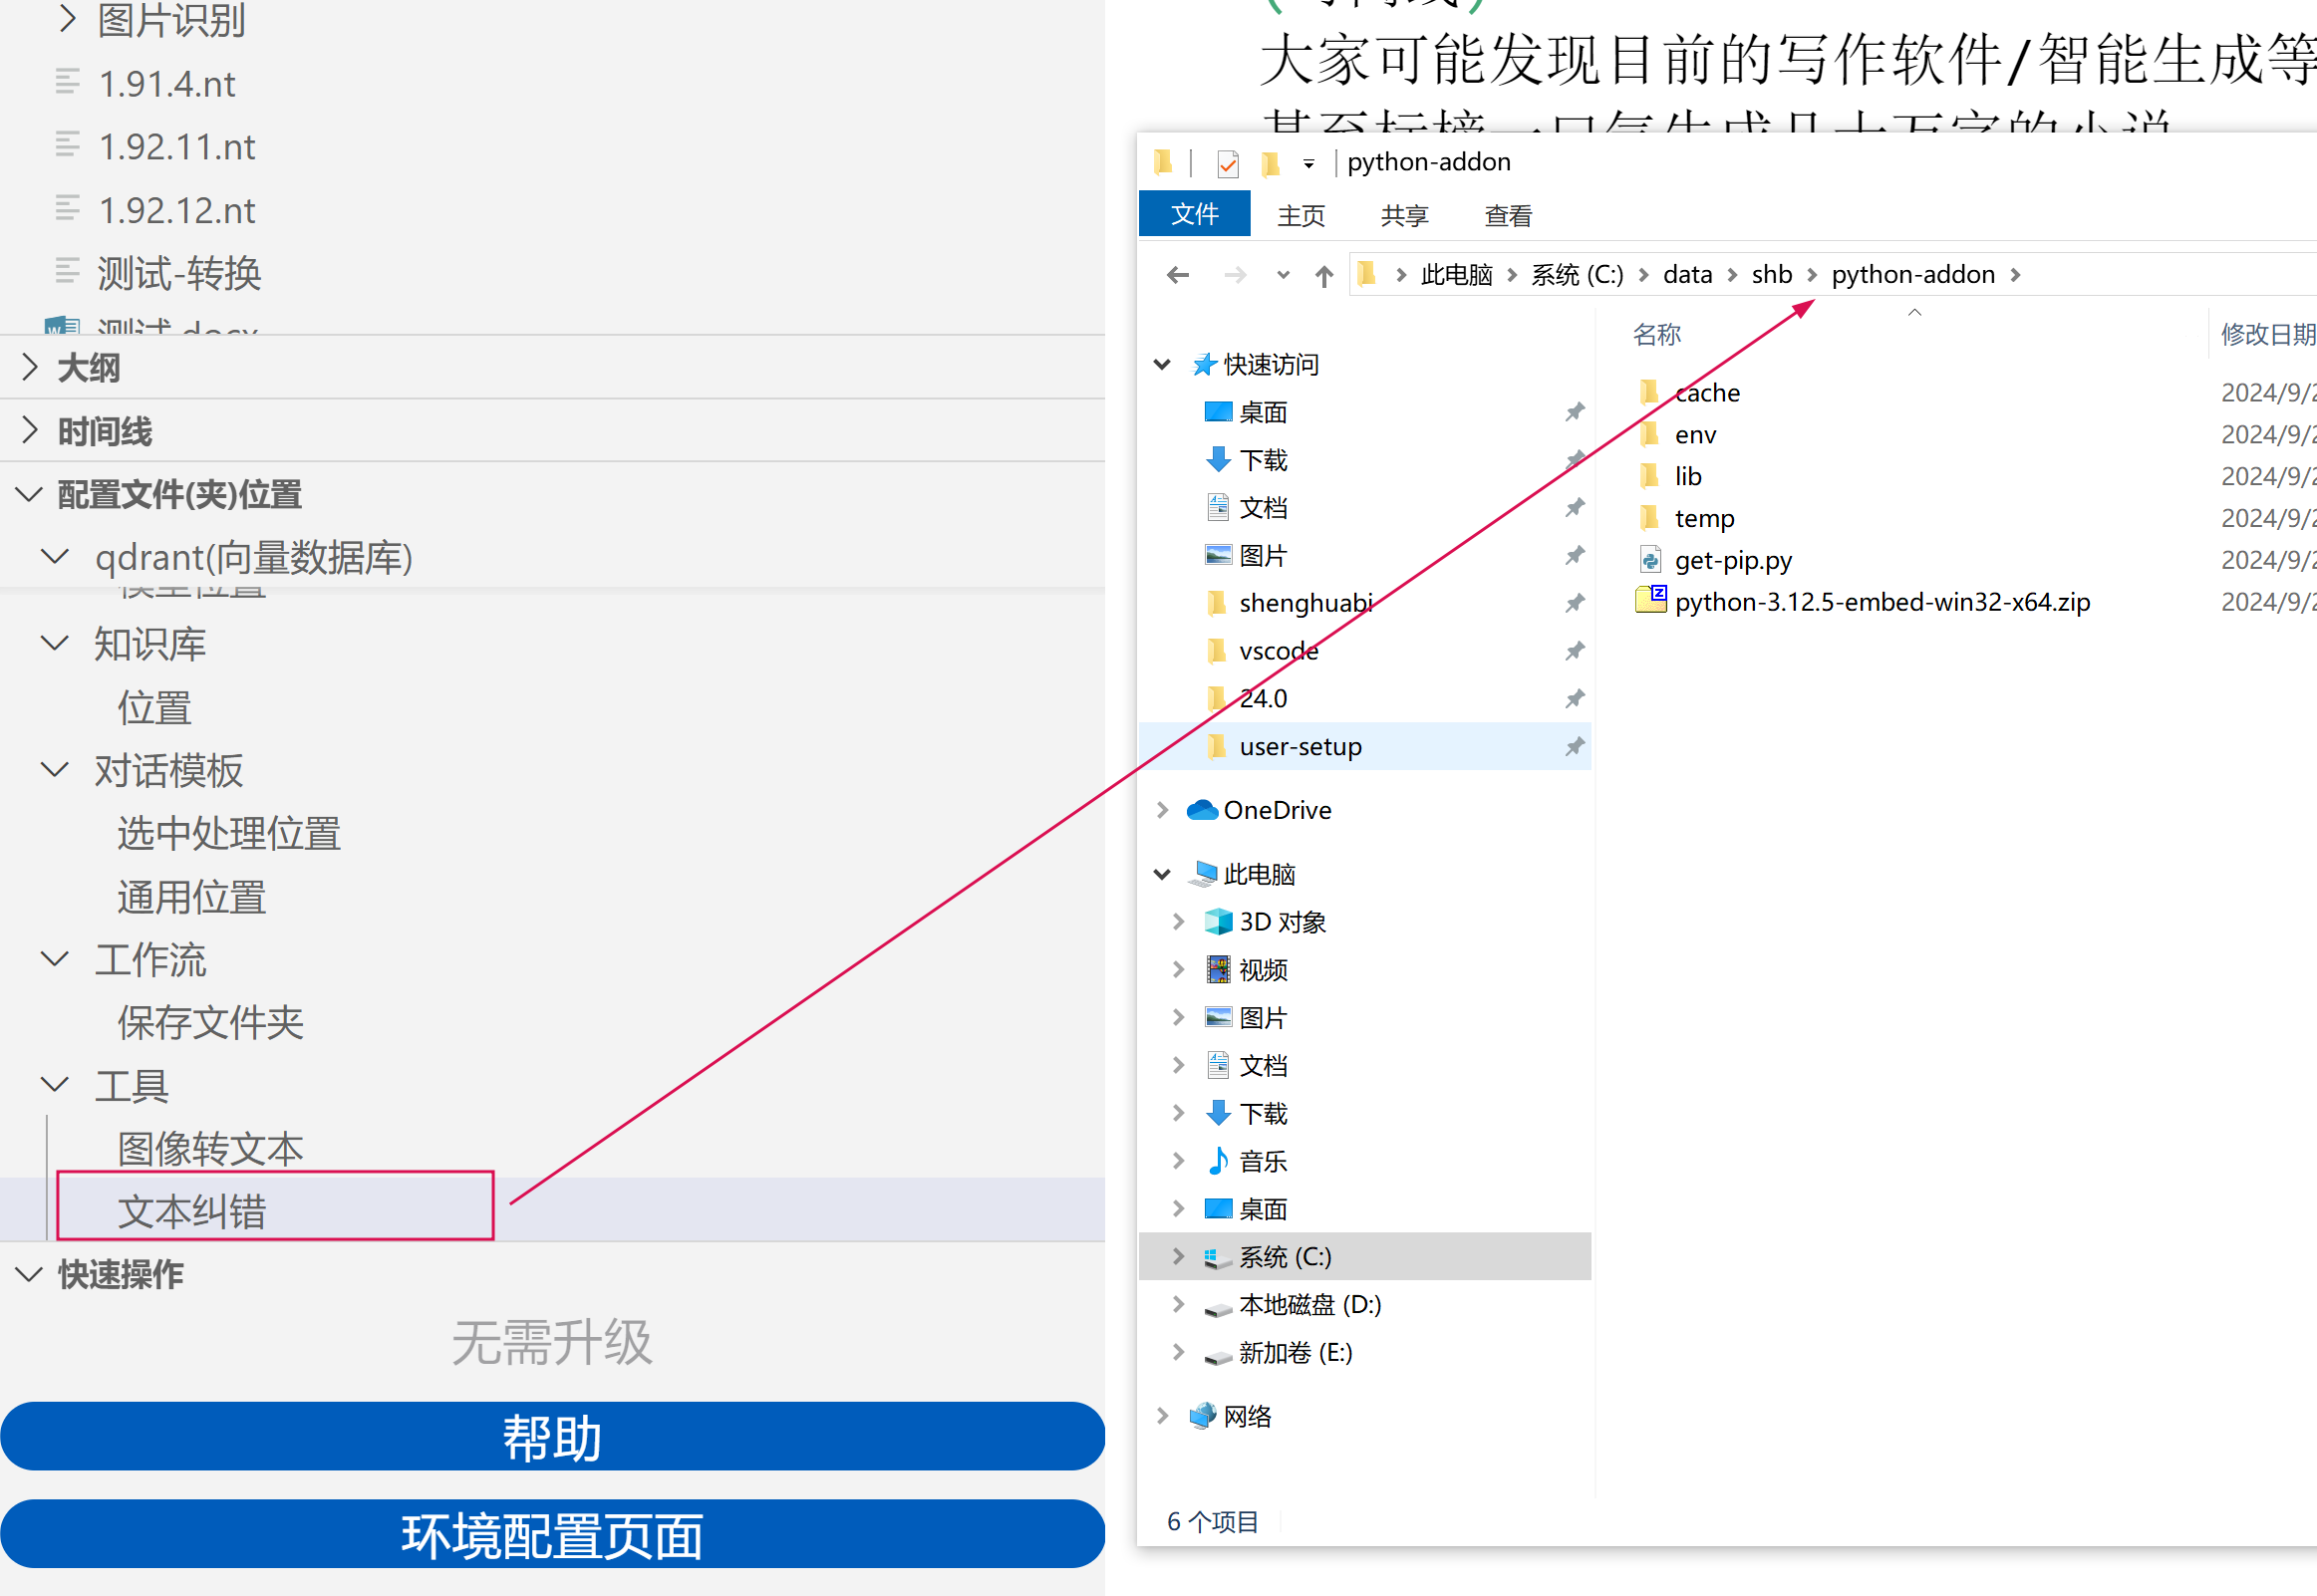This screenshot has height=1596, width=2317.
Task: Open 文档 under quick access
Action: [x=1262, y=508]
